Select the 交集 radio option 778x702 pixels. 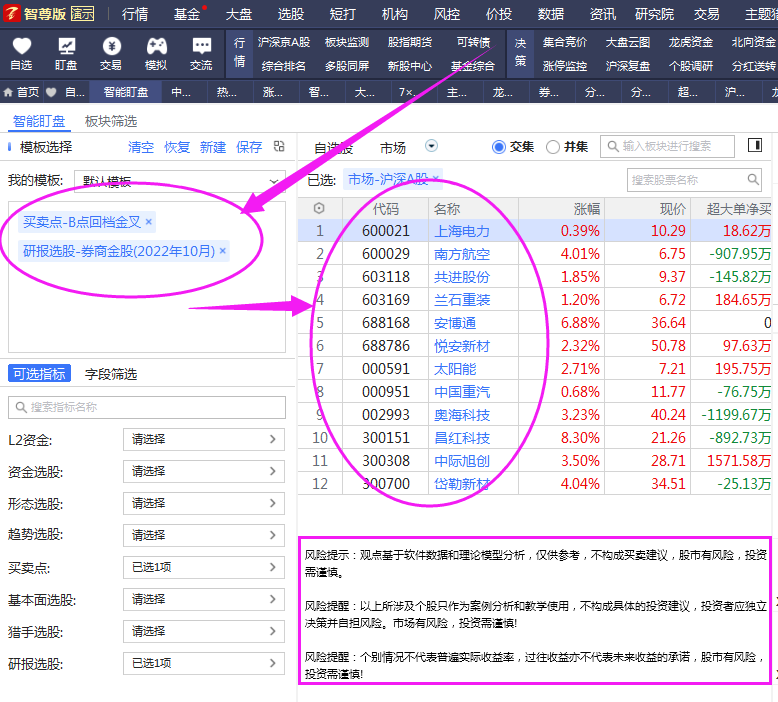pyautogui.click(x=499, y=147)
